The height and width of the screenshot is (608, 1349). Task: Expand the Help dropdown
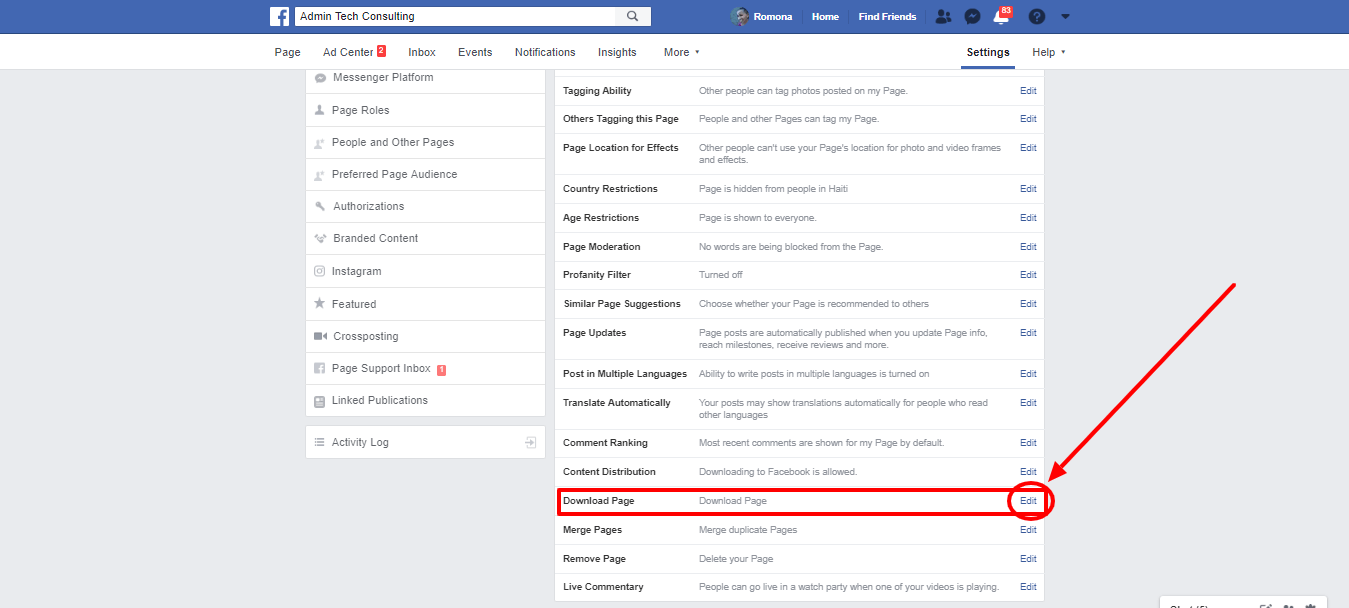[1048, 52]
